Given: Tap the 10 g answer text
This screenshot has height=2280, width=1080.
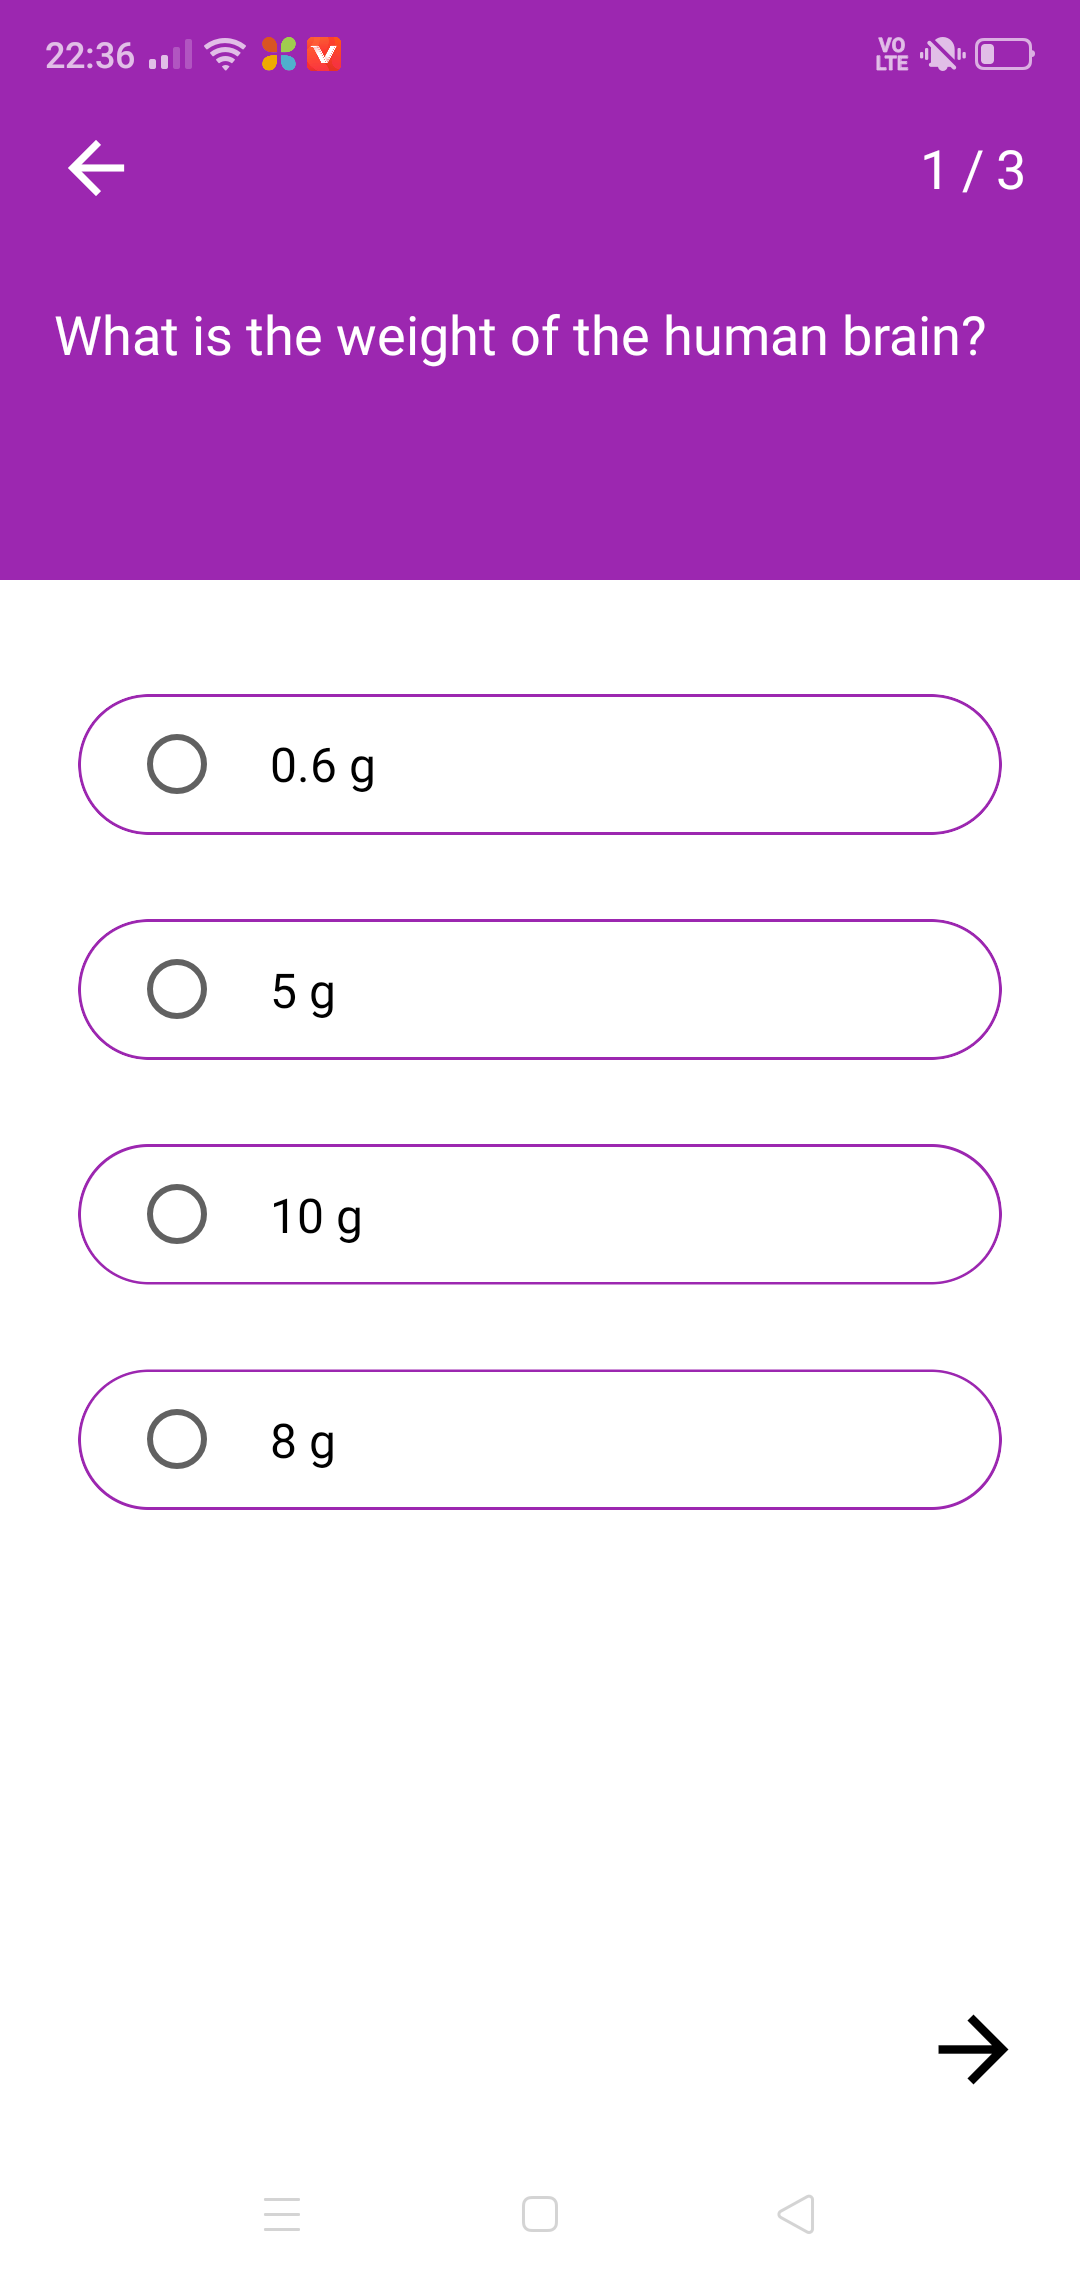Looking at the screenshot, I should coord(316,1217).
